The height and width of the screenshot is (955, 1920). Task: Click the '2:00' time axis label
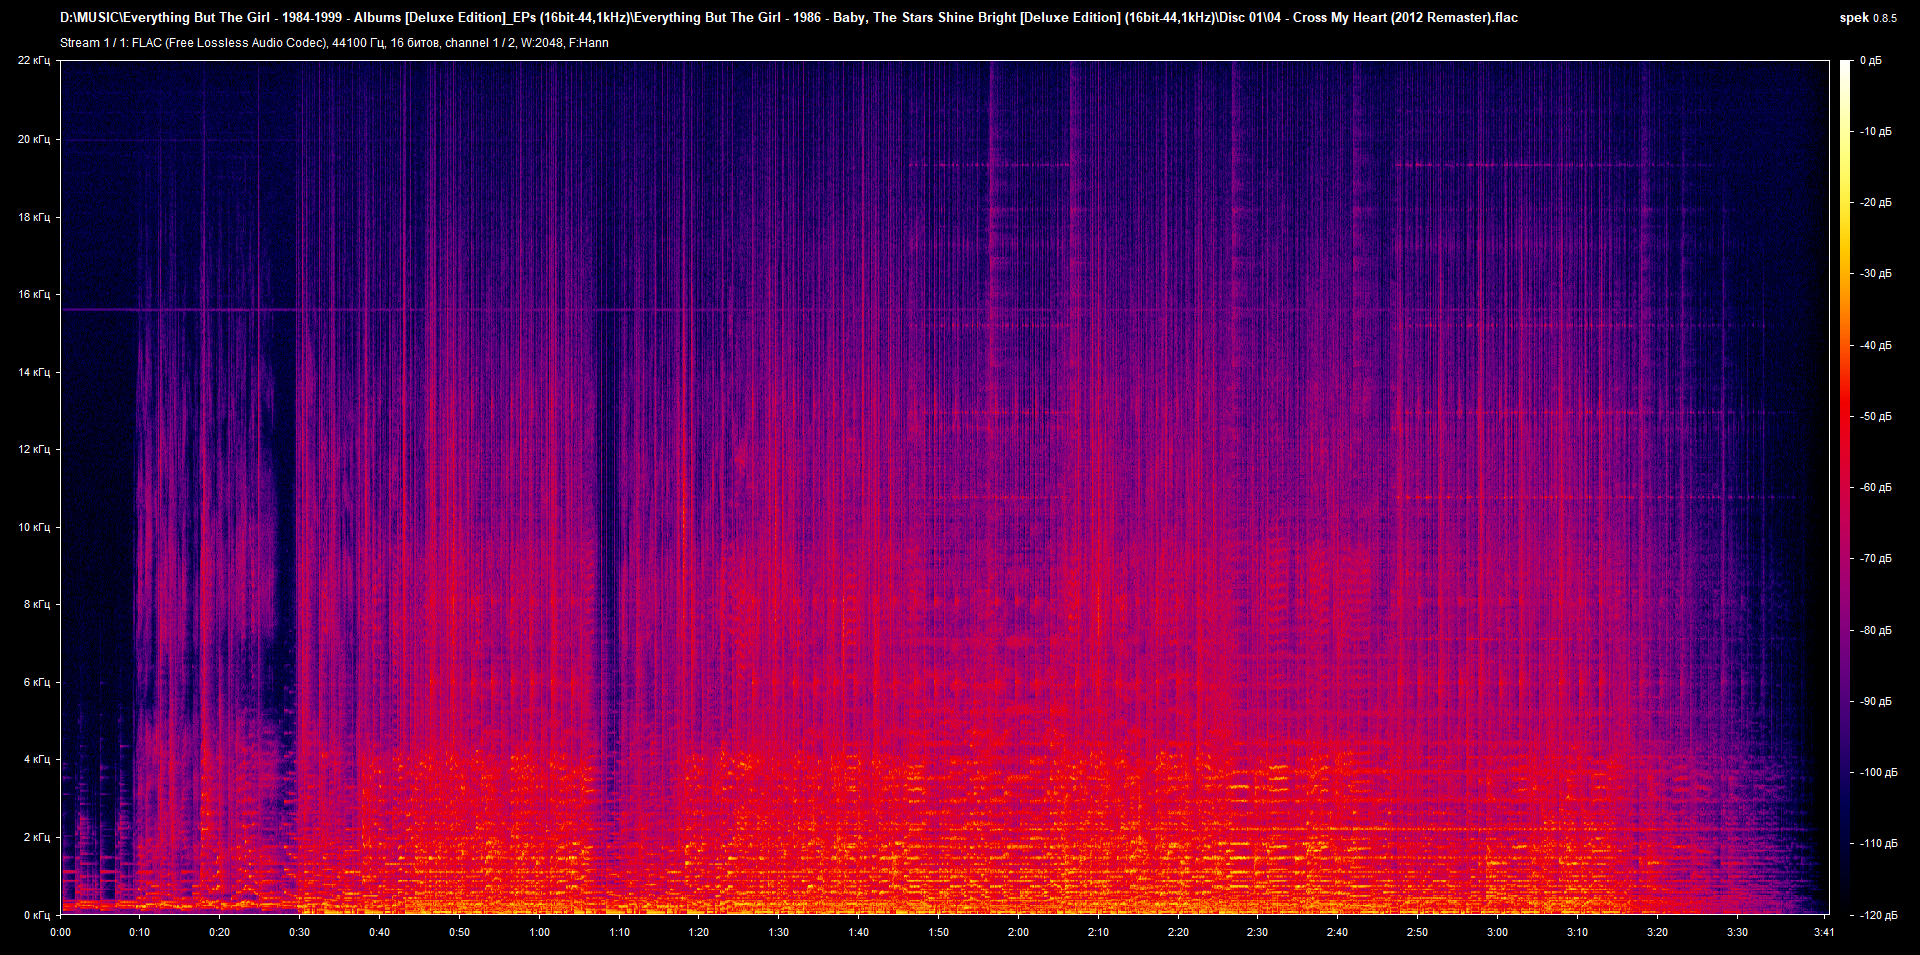(1018, 932)
